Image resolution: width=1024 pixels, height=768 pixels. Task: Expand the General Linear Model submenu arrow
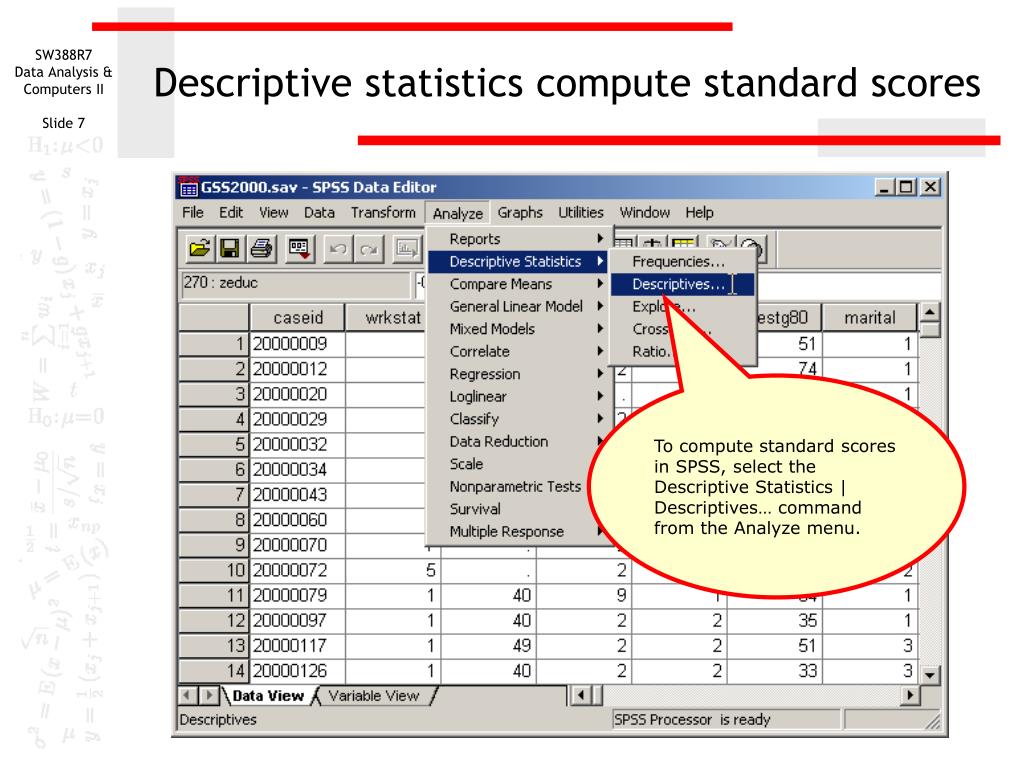pyautogui.click(x=600, y=306)
